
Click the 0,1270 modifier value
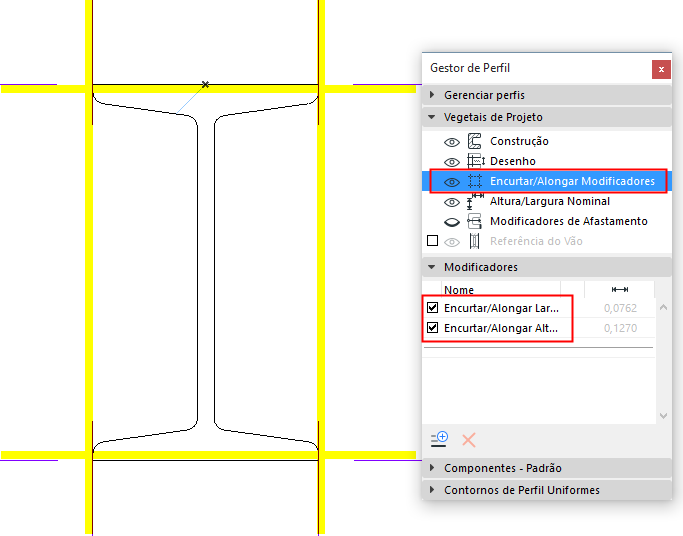pos(620,328)
